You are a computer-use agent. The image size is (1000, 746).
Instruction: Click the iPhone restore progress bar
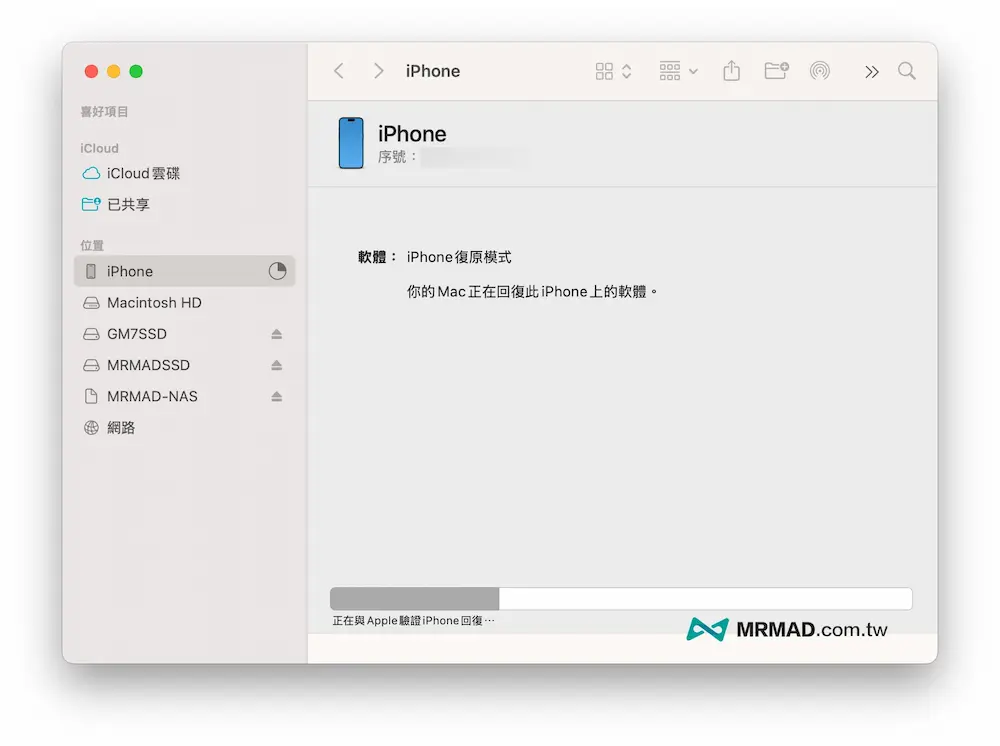(x=620, y=598)
